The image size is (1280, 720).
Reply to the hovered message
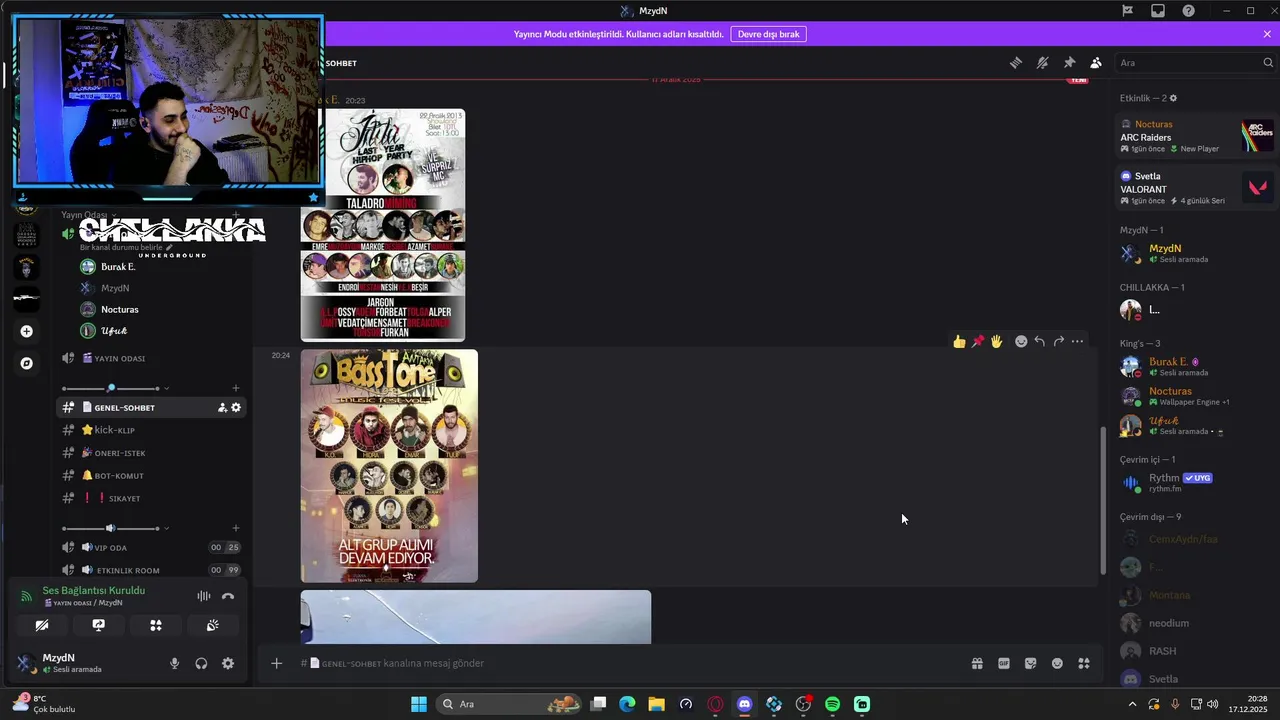pyautogui.click(x=1040, y=341)
